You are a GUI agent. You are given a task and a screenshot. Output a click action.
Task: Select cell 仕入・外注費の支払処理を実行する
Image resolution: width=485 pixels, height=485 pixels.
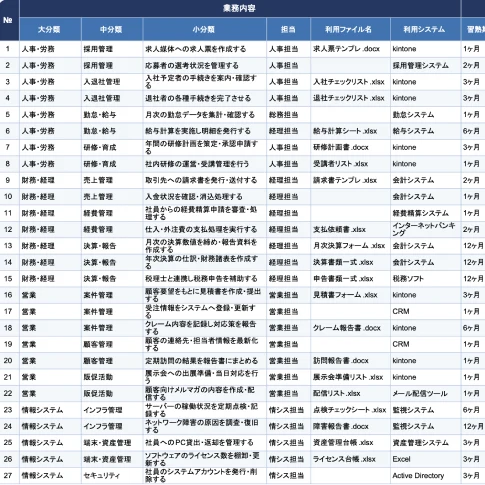tap(205, 229)
